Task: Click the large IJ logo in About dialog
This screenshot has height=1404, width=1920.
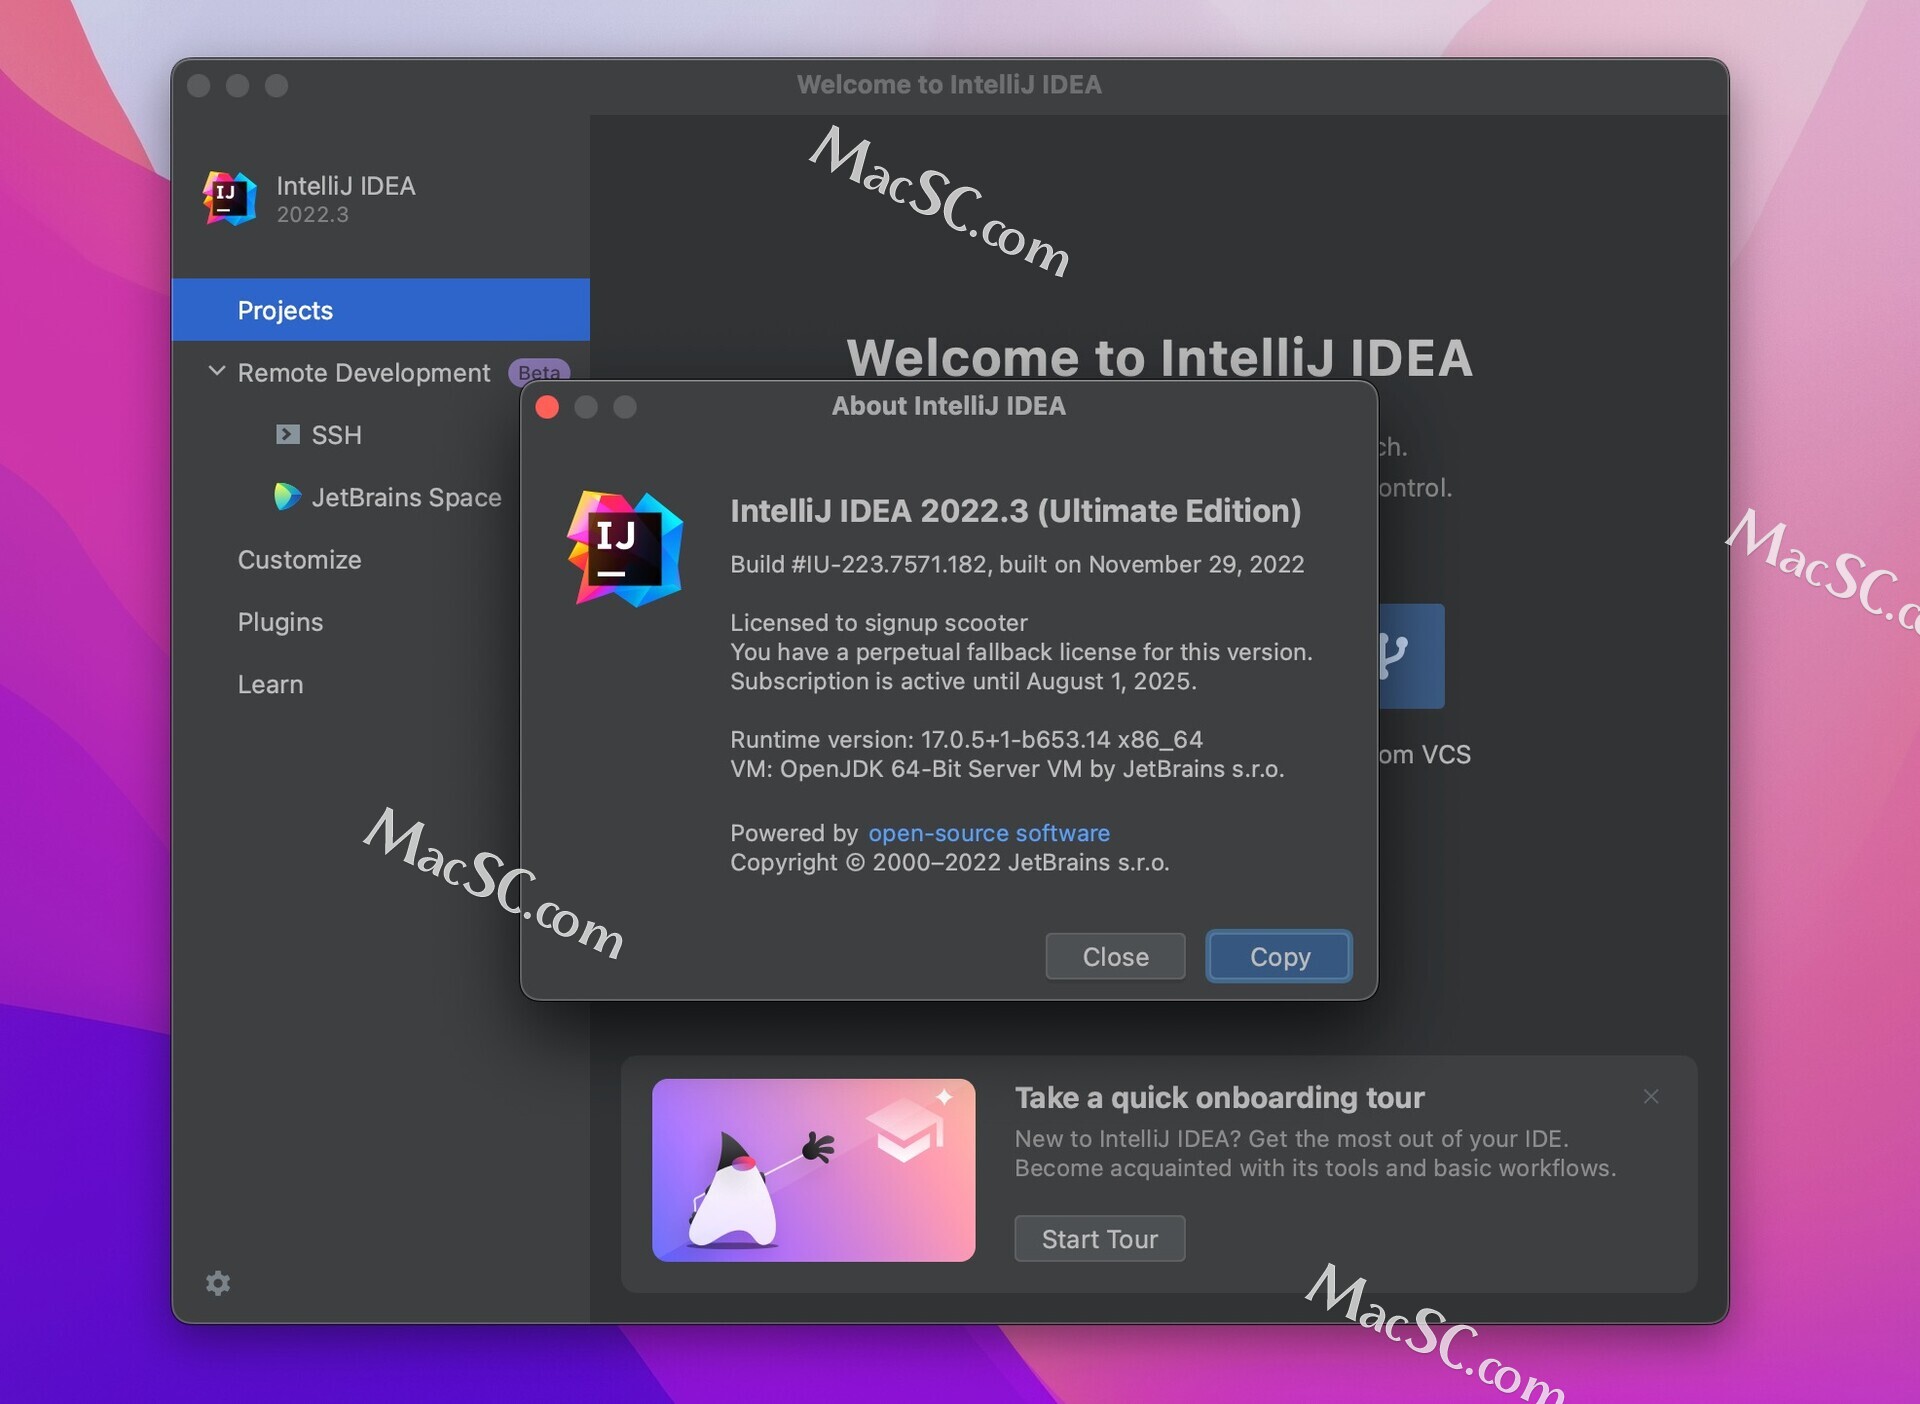Action: pos(625,549)
